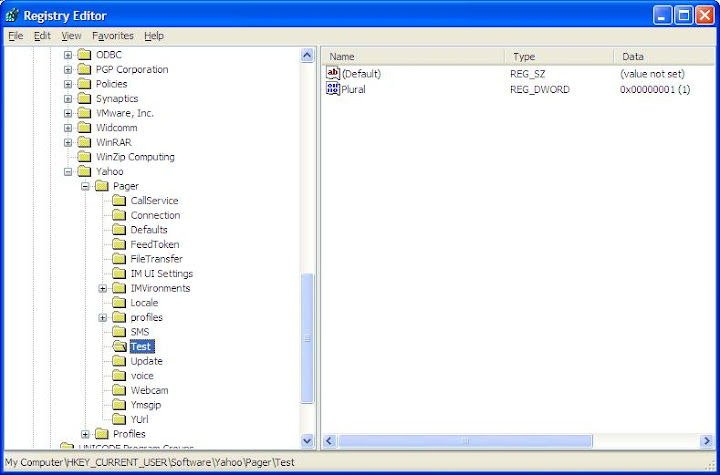The width and height of the screenshot is (720, 475).
Task: Click the status bar registry path
Action: pos(150,462)
